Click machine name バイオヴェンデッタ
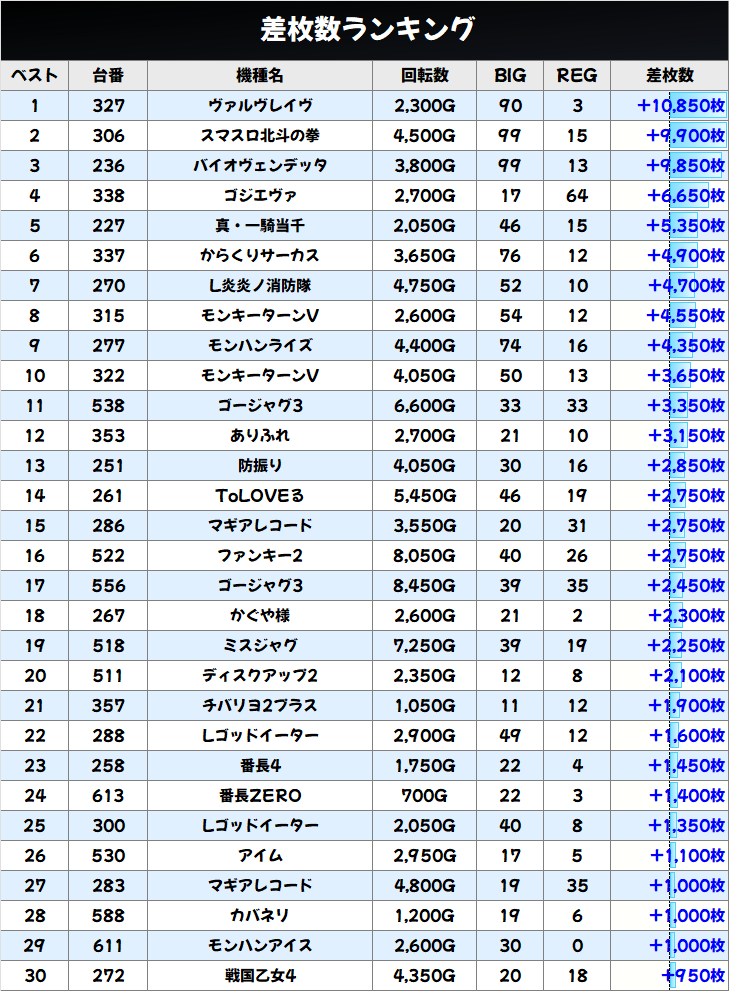This screenshot has height=991, width=729. point(260,166)
